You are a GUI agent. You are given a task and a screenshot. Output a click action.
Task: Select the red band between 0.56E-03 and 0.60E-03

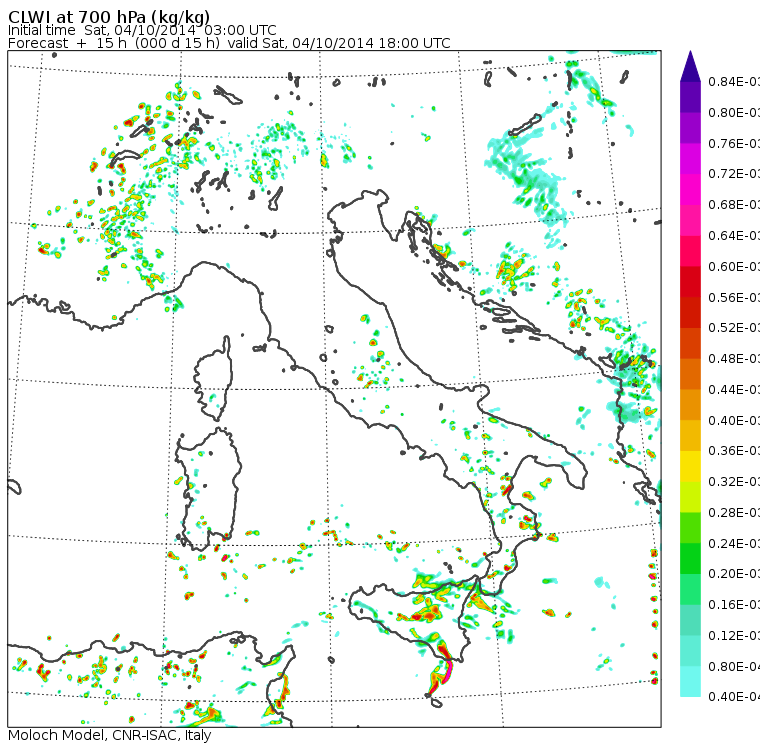(x=690, y=282)
